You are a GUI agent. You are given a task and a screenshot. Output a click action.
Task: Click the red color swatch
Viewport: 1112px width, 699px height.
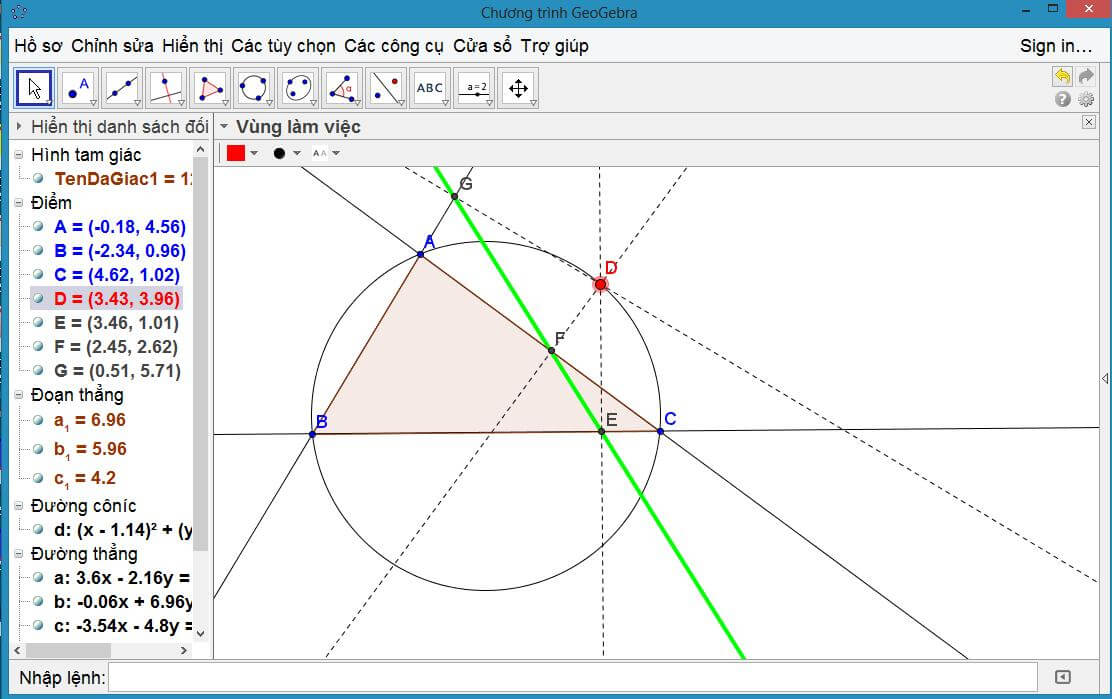click(235, 153)
